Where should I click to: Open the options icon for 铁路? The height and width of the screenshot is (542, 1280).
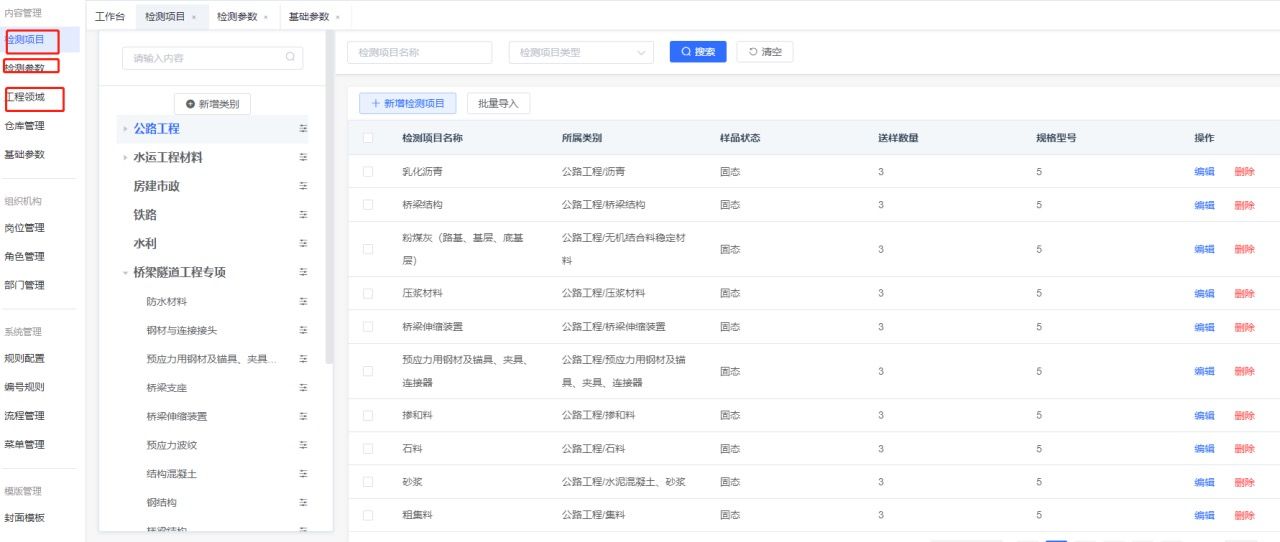303,215
